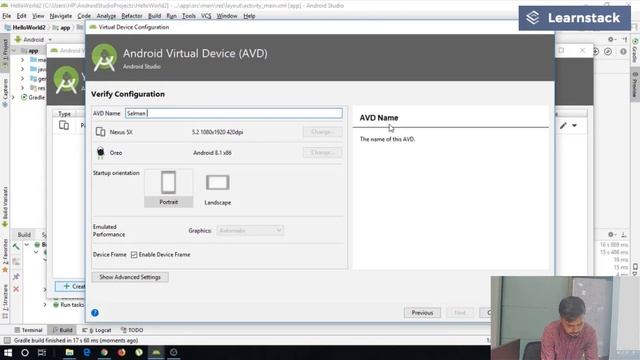Open the Windows Start menu
Image resolution: width=640 pixels, height=360 pixels.
coord(8,353)
